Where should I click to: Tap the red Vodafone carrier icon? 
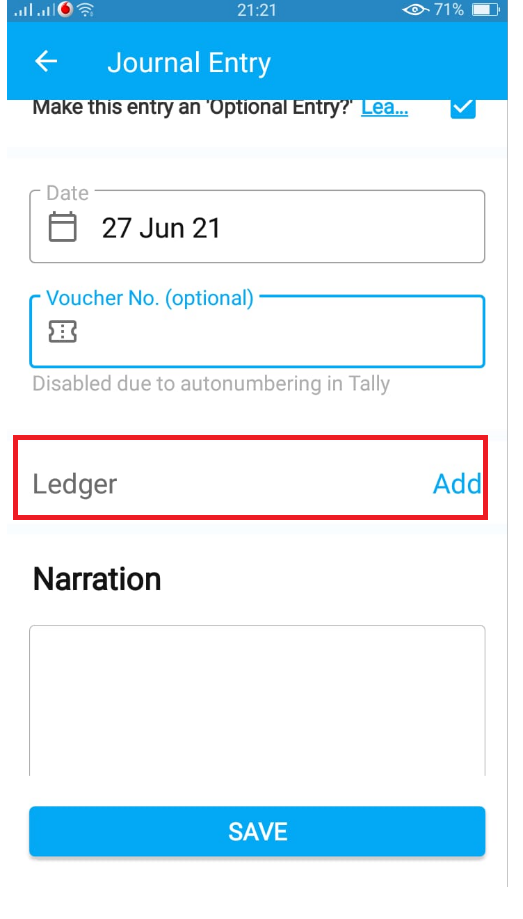65,10
